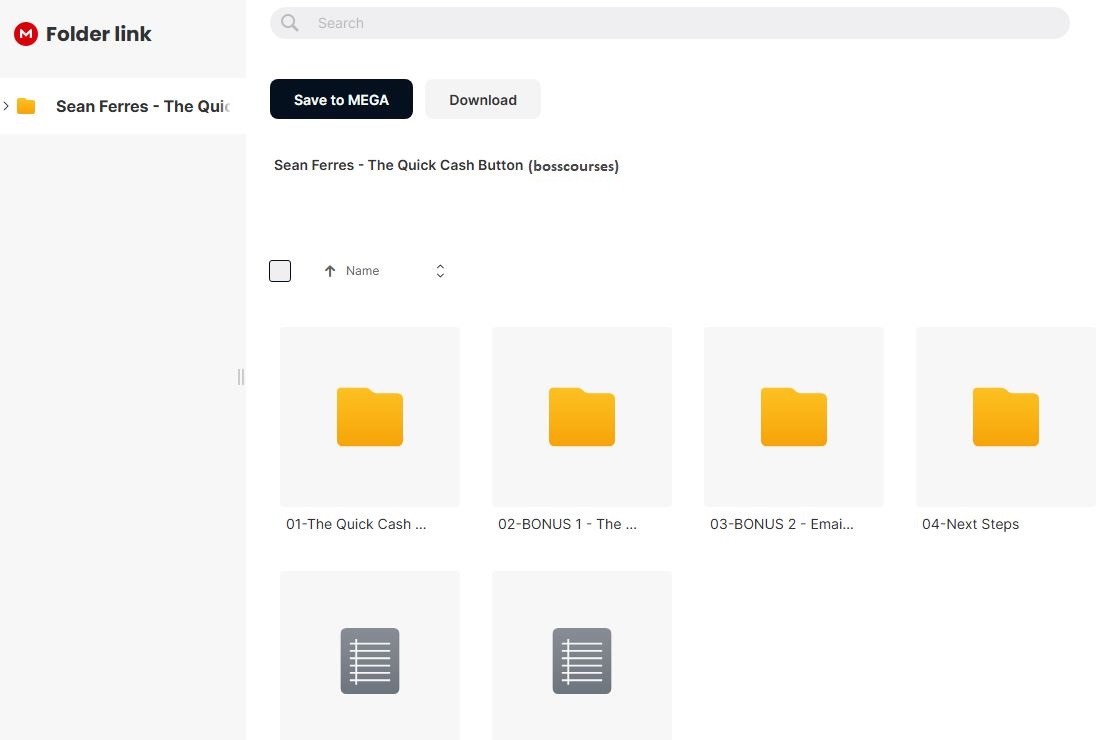Expand the Sean Ferres folder tree chevron
The height and width of the screenshot is (740, 1104).
pos(7,106)
